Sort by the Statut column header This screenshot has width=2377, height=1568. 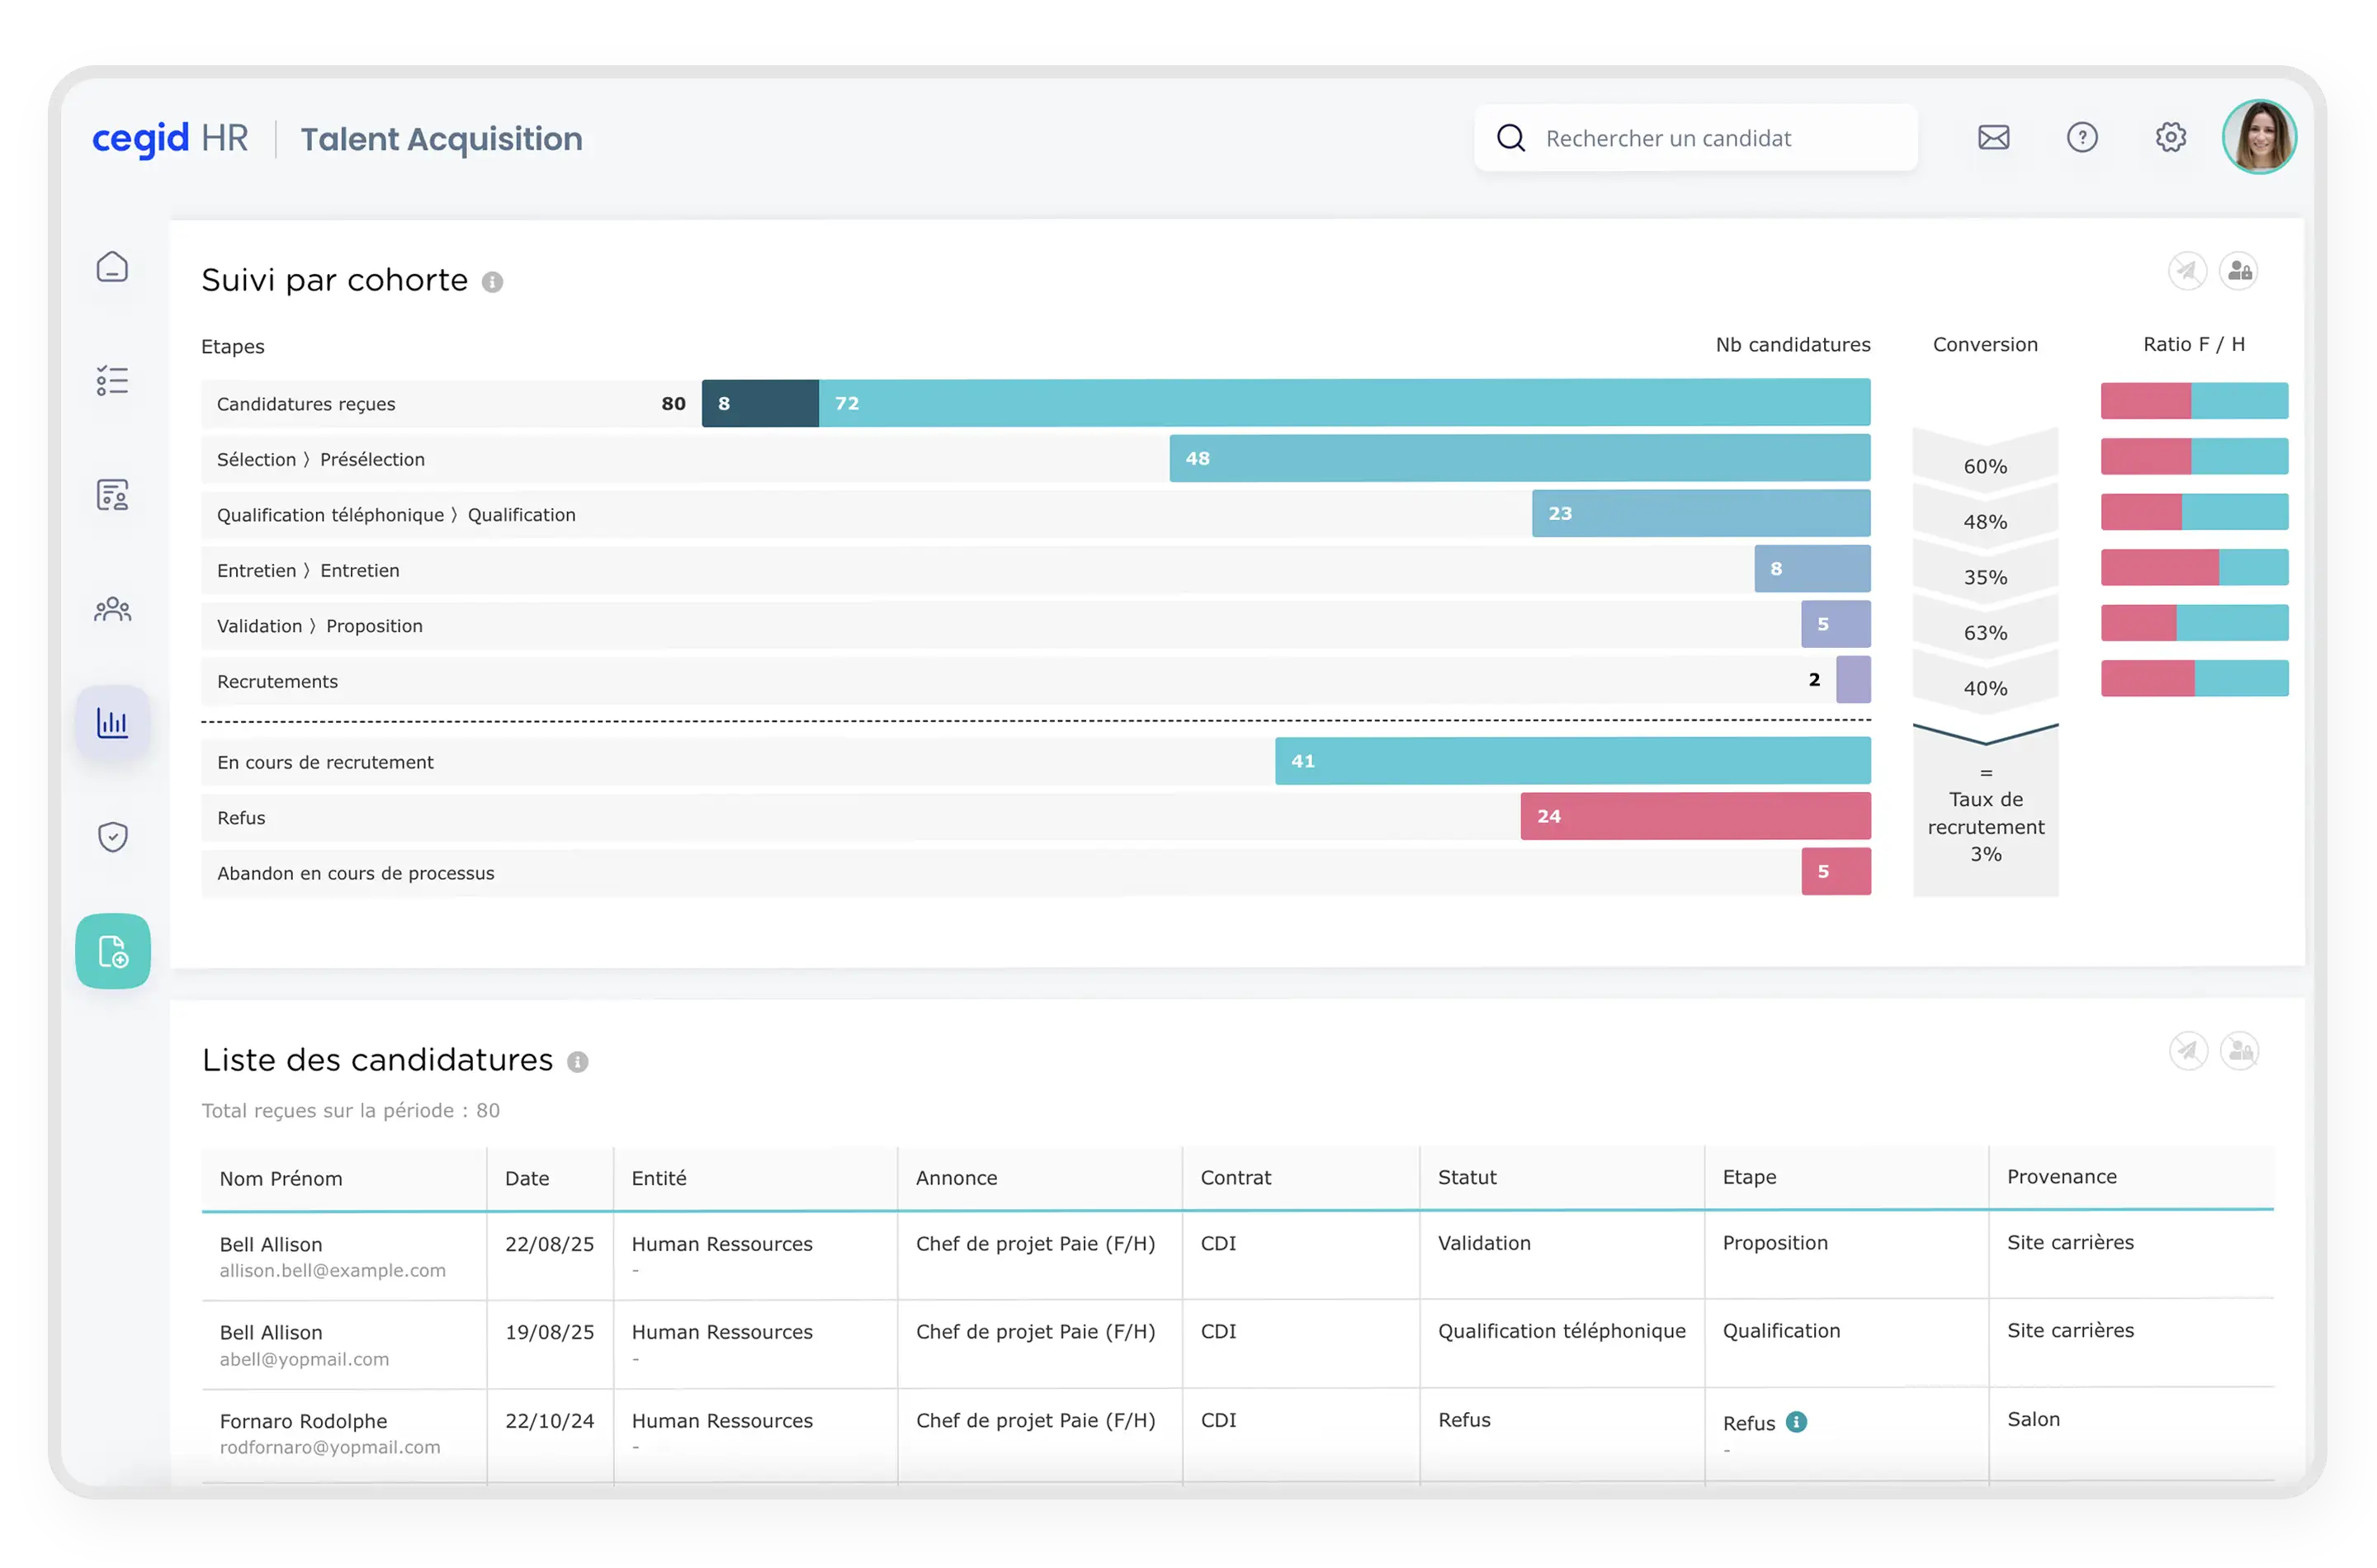pos(1467,1178)
